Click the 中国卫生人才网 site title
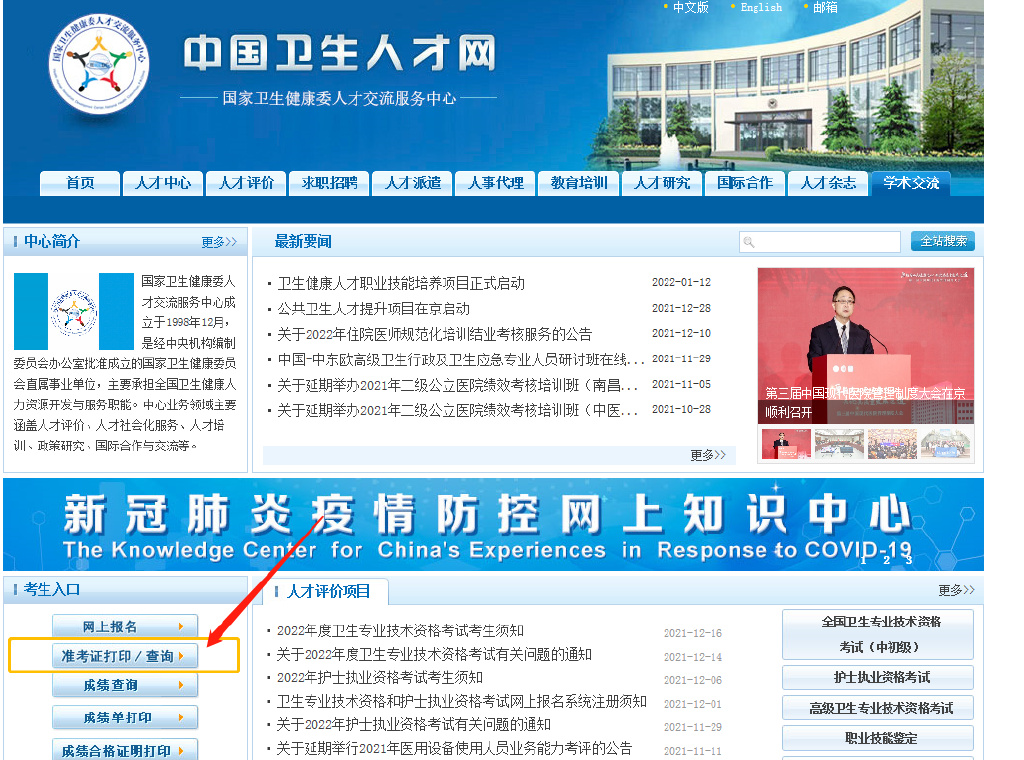Image resolution: width=1024 pixels, height=760 pixels. [339, 54]
